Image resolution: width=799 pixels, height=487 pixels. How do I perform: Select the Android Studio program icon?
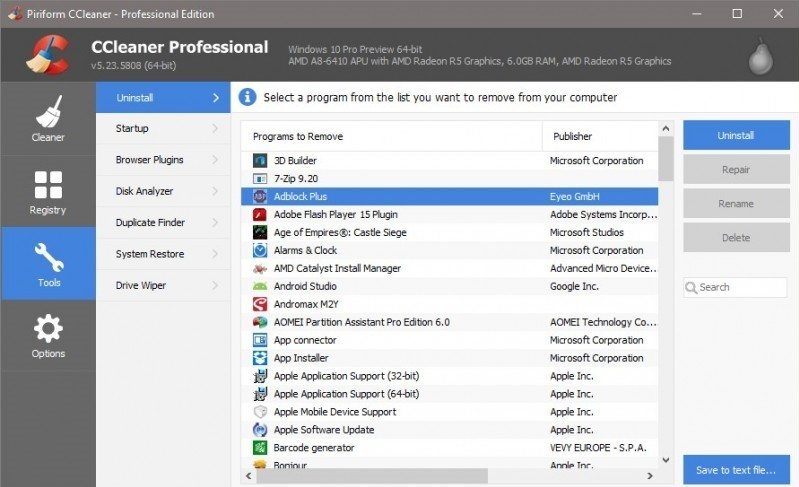(260, 286)
